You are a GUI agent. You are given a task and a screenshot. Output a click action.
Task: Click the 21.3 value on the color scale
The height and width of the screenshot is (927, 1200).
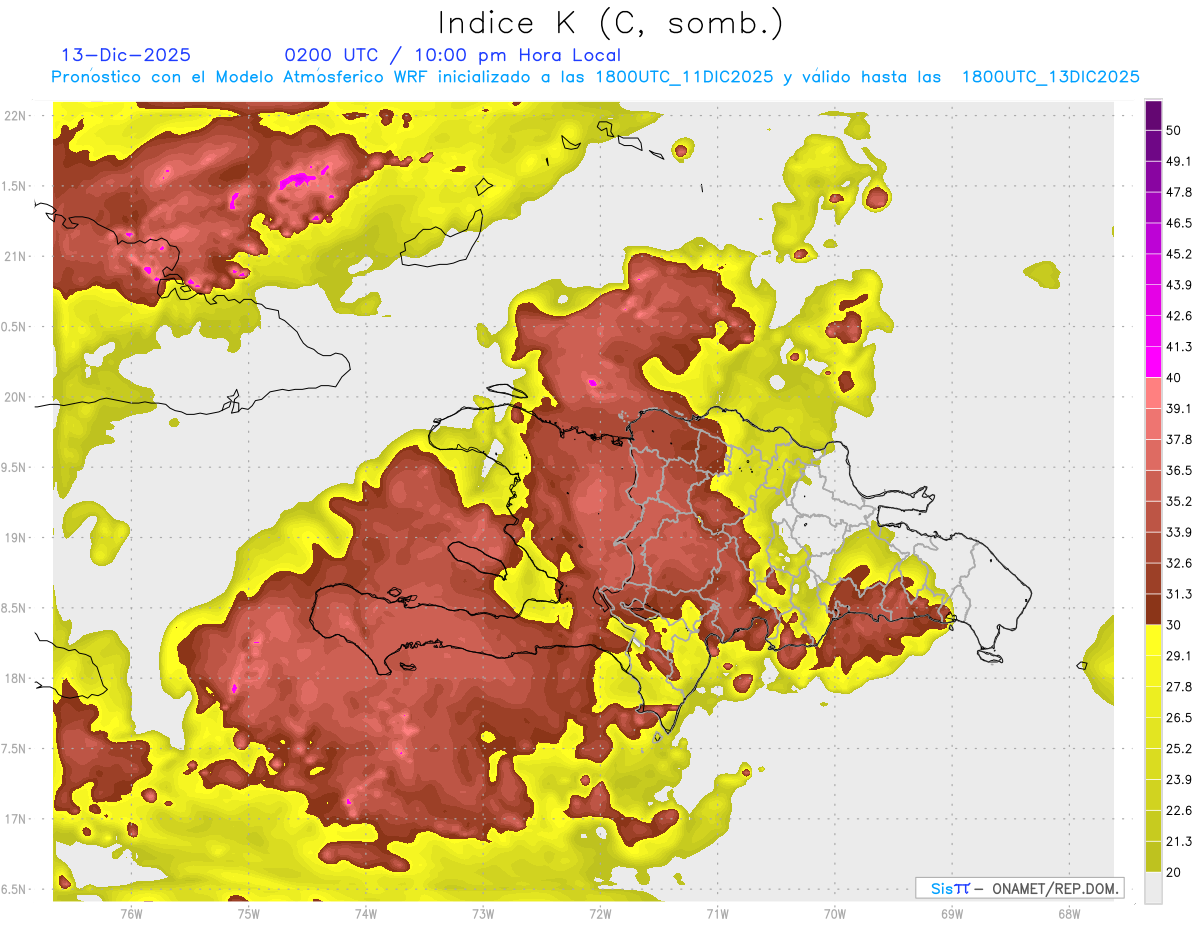tap(1178, 841)
